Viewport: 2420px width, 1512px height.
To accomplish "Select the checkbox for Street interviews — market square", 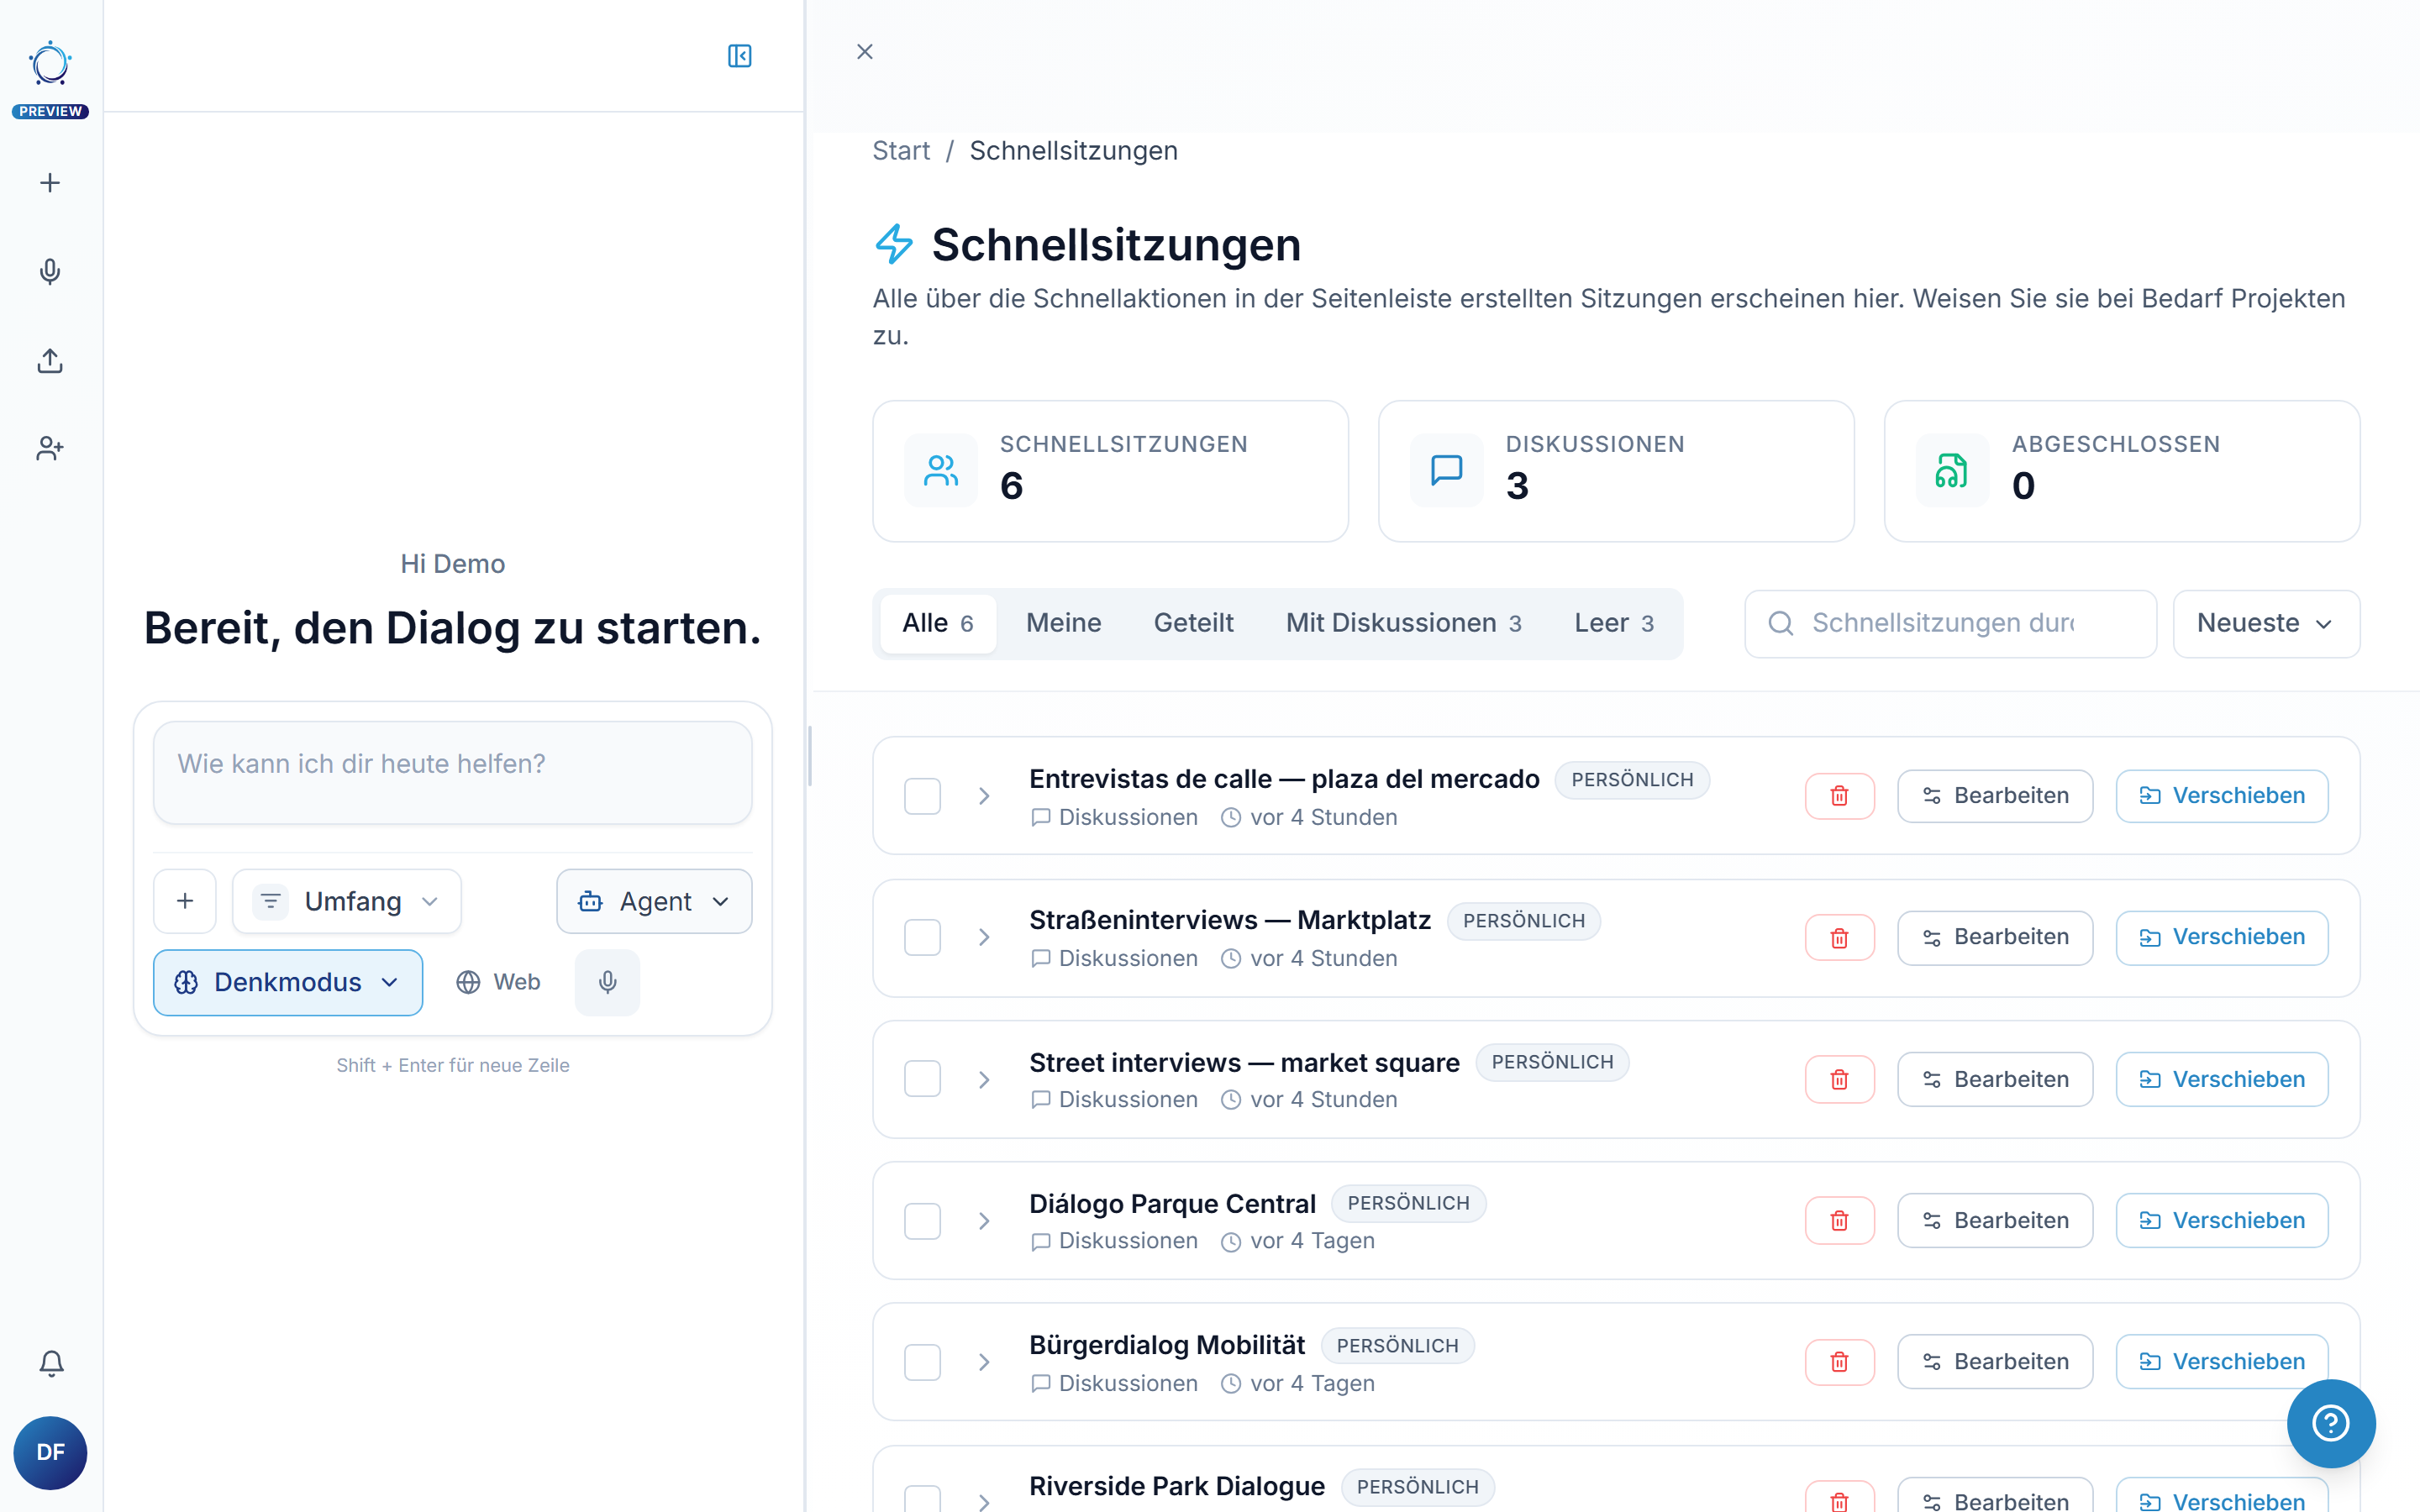I will coord(922,1079).
